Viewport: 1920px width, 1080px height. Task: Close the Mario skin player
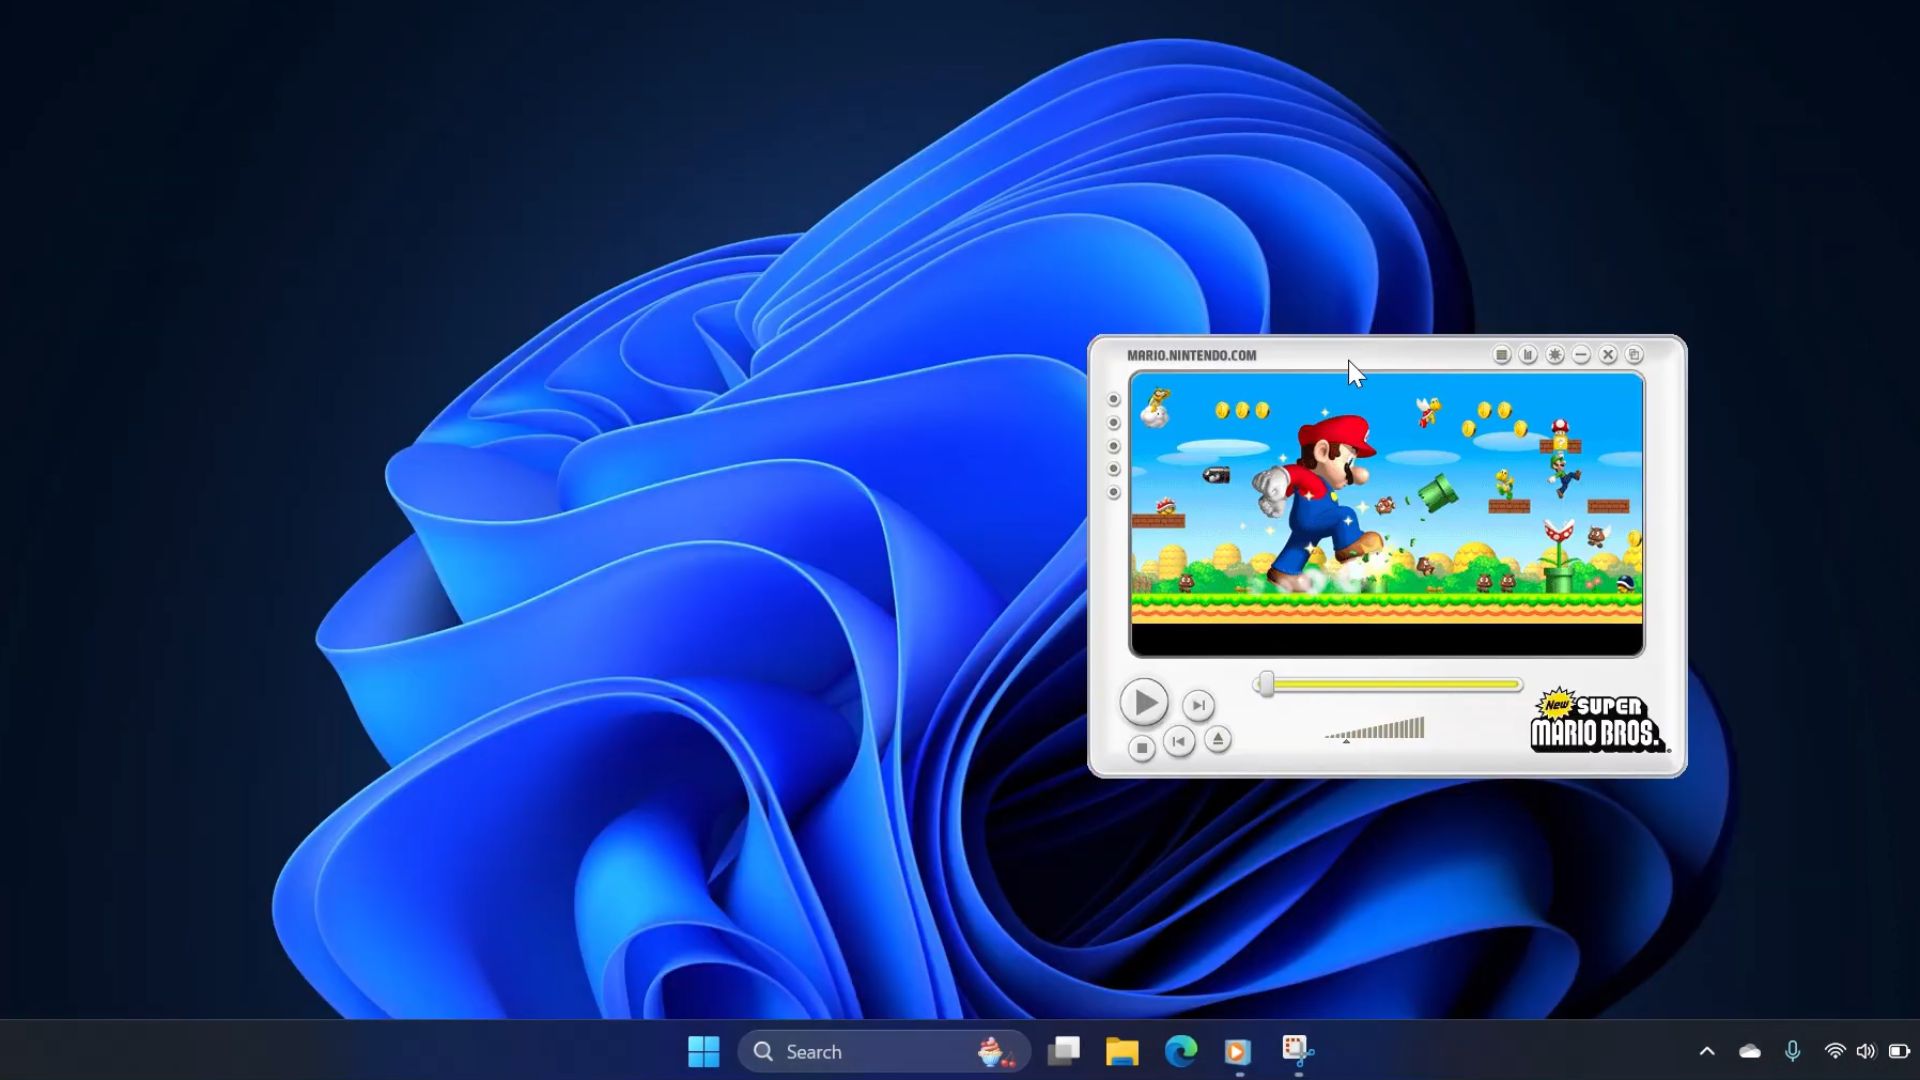[1608, 355]
